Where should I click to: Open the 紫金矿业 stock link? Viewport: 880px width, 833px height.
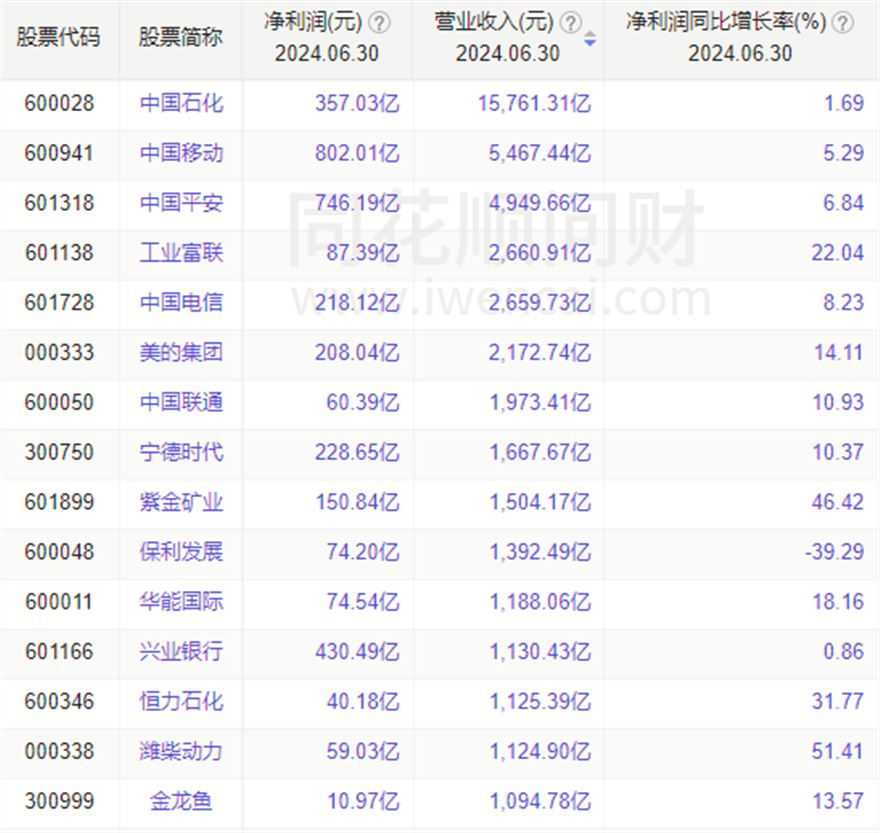(181, 502)
